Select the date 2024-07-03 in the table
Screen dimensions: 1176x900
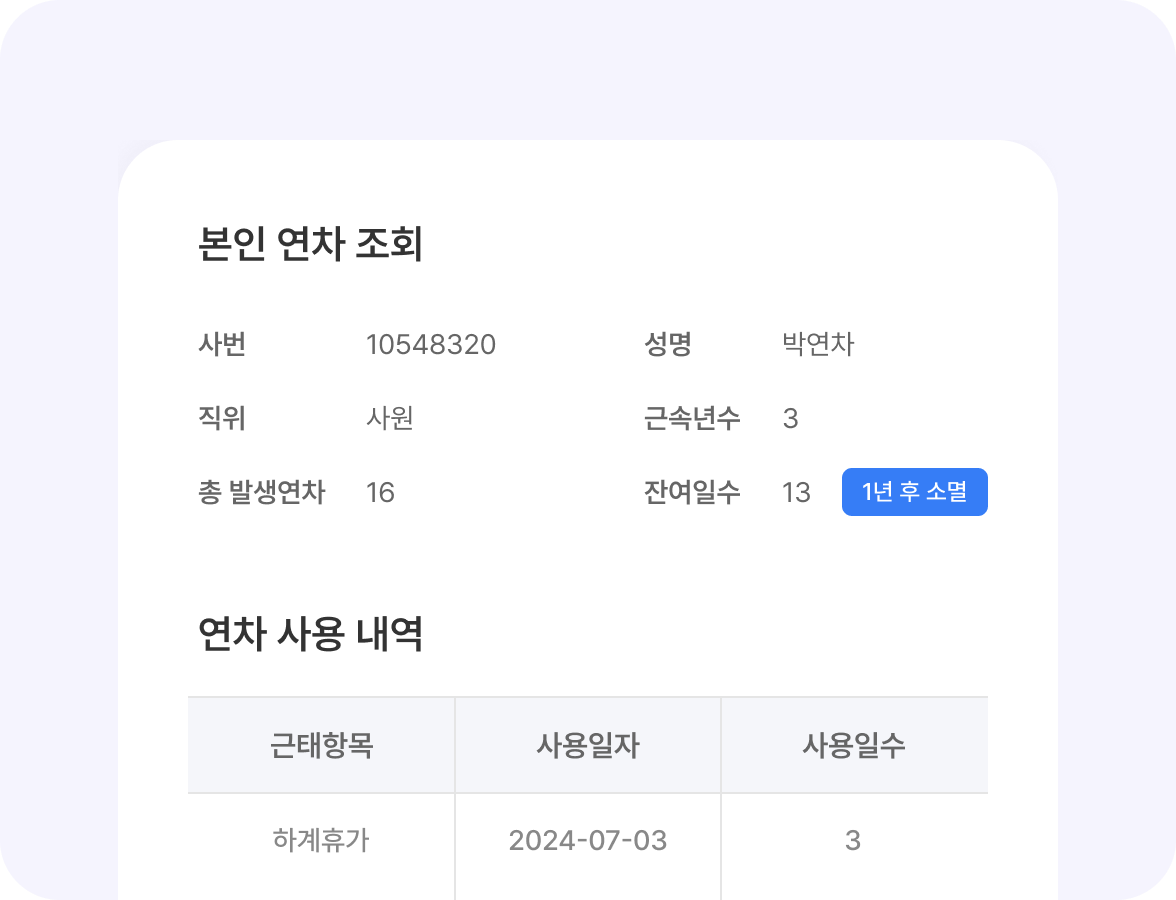pyautogui.click(x=588, y=841)
